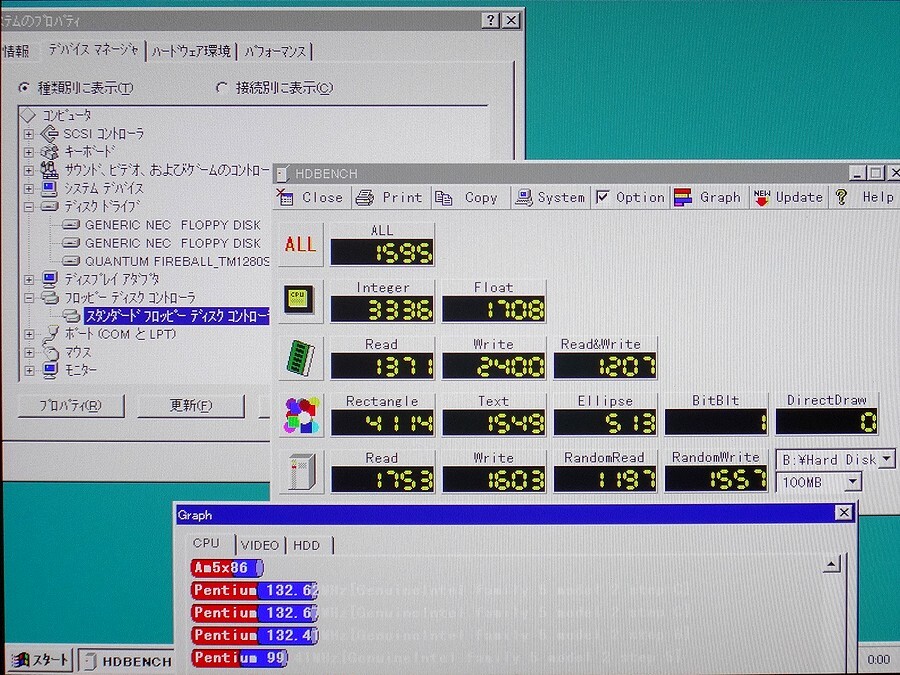Select the コンピュータ root icon
This screenshot has width=900, height=675.
point(28,115)
